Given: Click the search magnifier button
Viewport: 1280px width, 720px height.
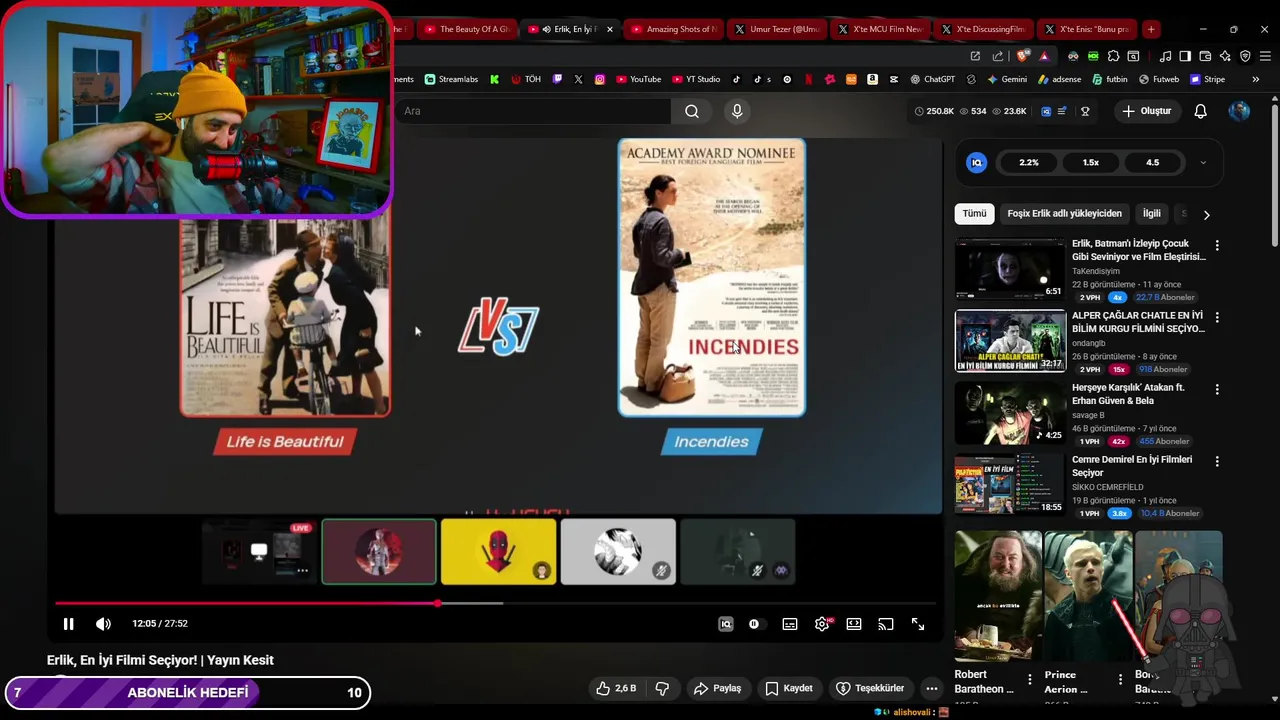Looking at the screenshot, I should [x=692, y=111].
